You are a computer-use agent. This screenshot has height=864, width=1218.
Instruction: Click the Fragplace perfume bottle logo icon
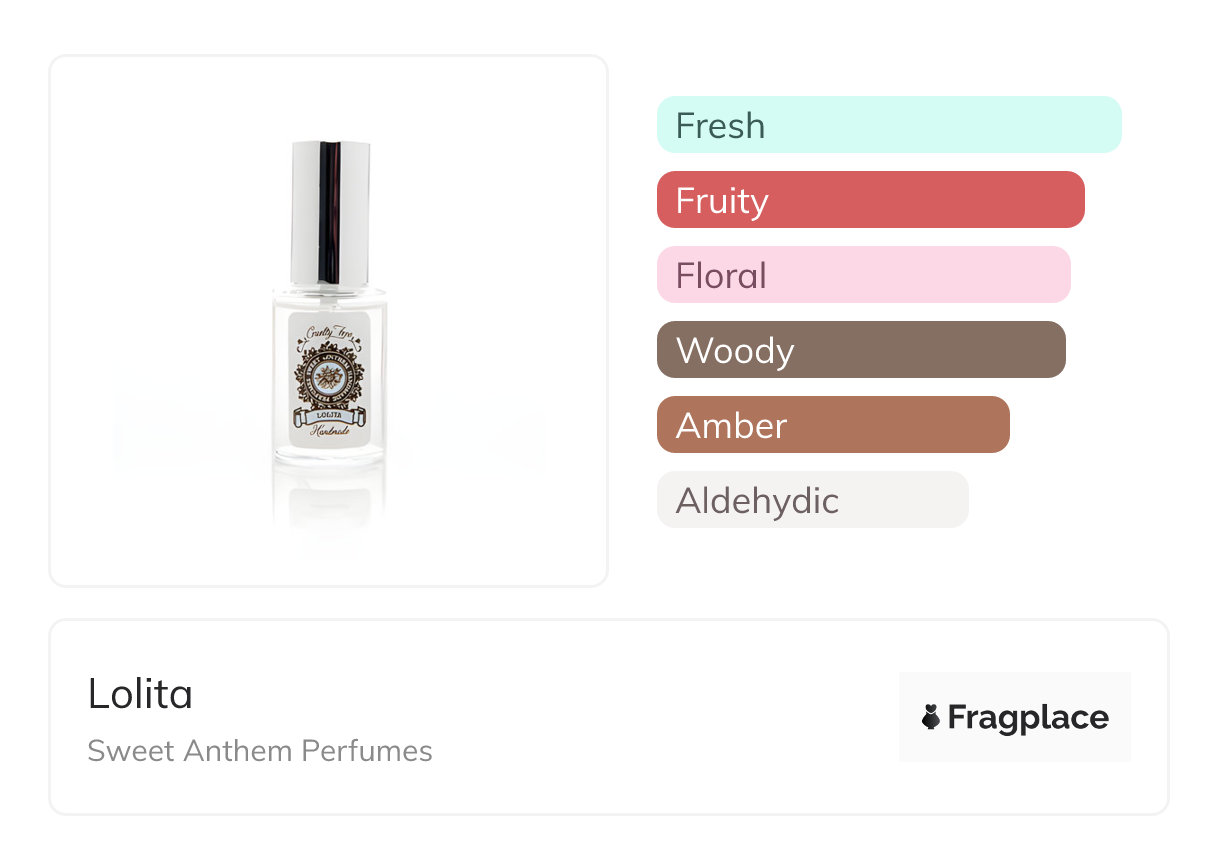931,717
